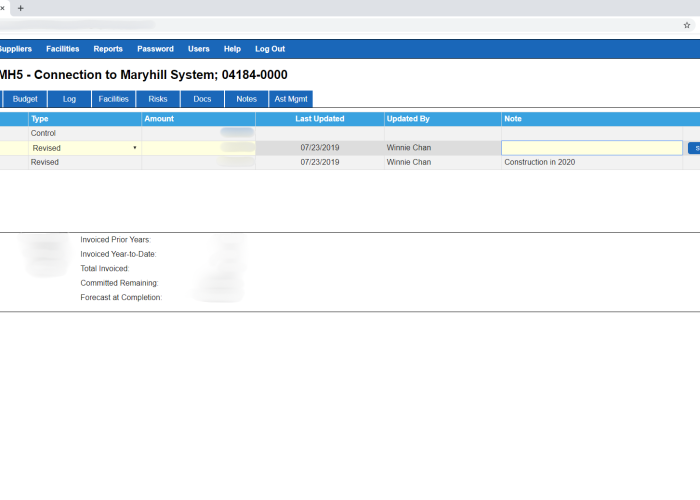Open a new browser tab with the plus button
Screen dimensions: 700x500
coord(21,8)
